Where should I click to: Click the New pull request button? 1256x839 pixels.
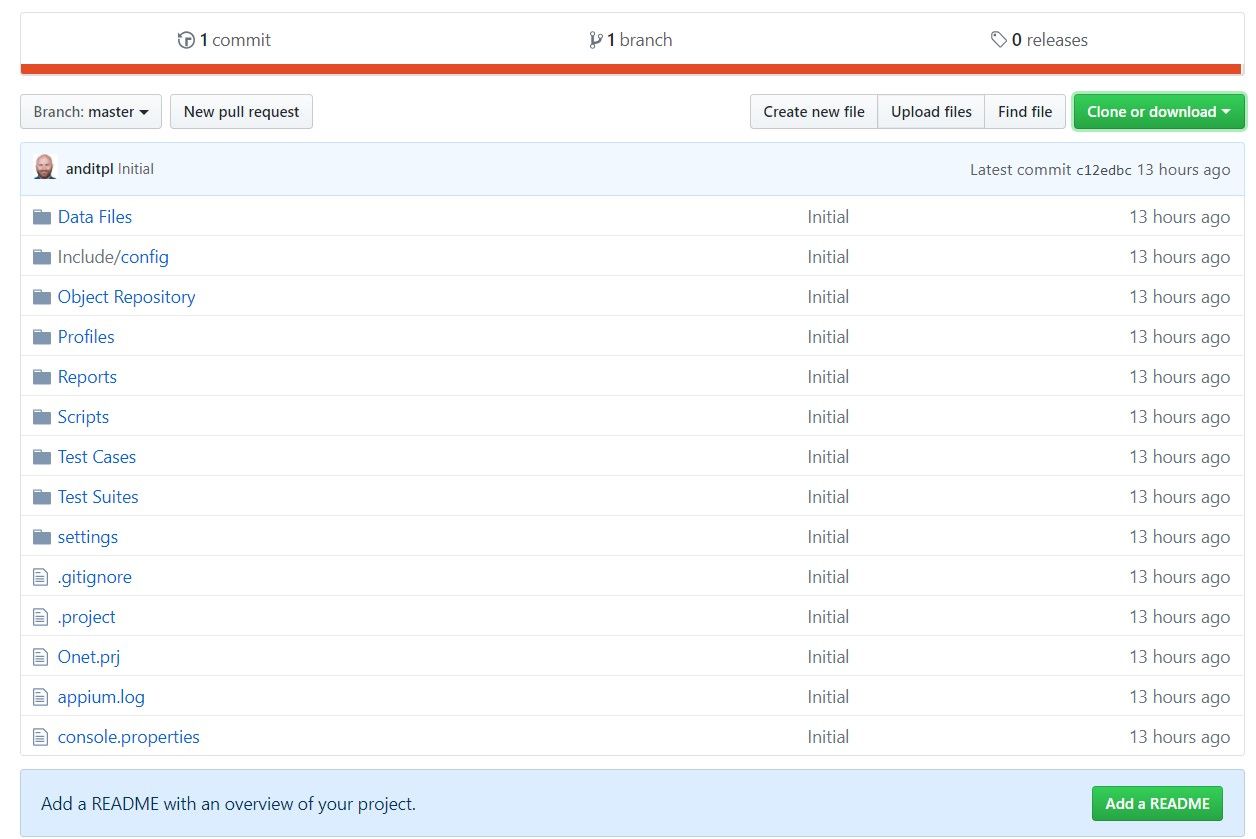241,112
